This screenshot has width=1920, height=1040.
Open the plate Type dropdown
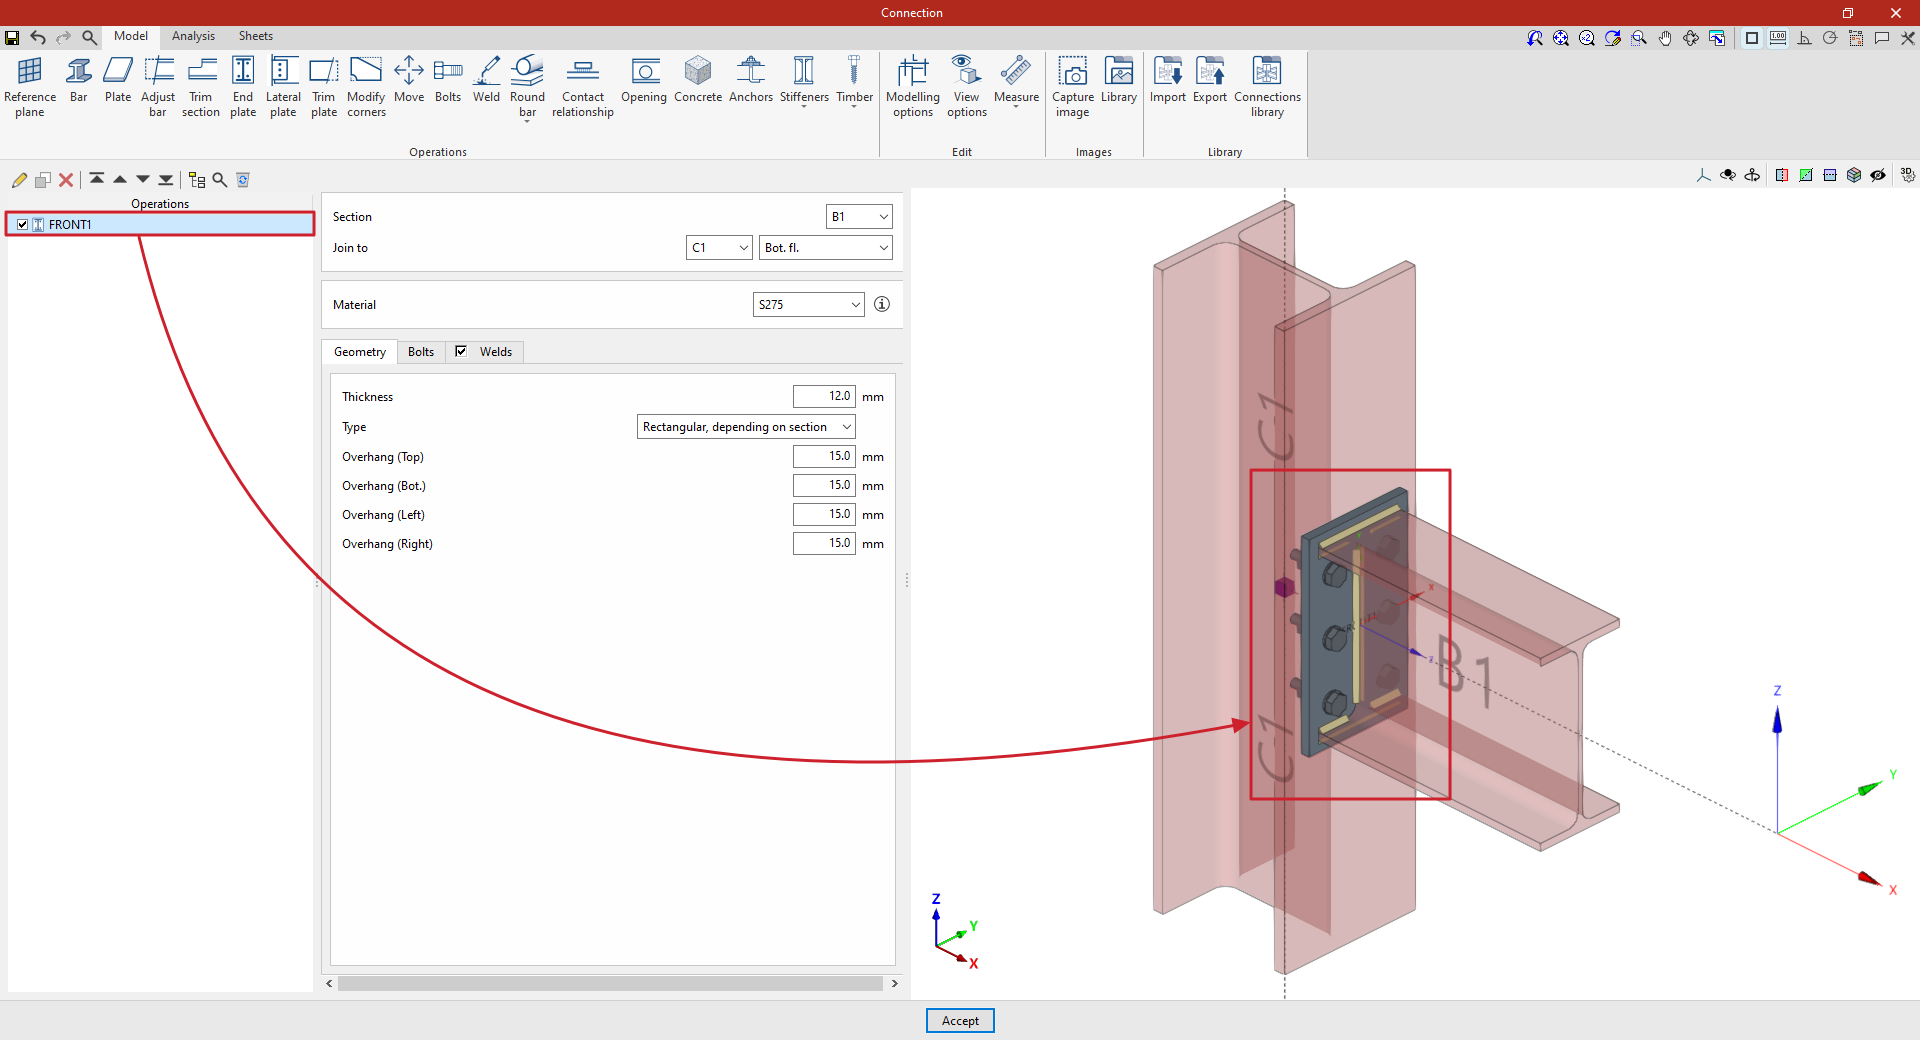point(746,427)
